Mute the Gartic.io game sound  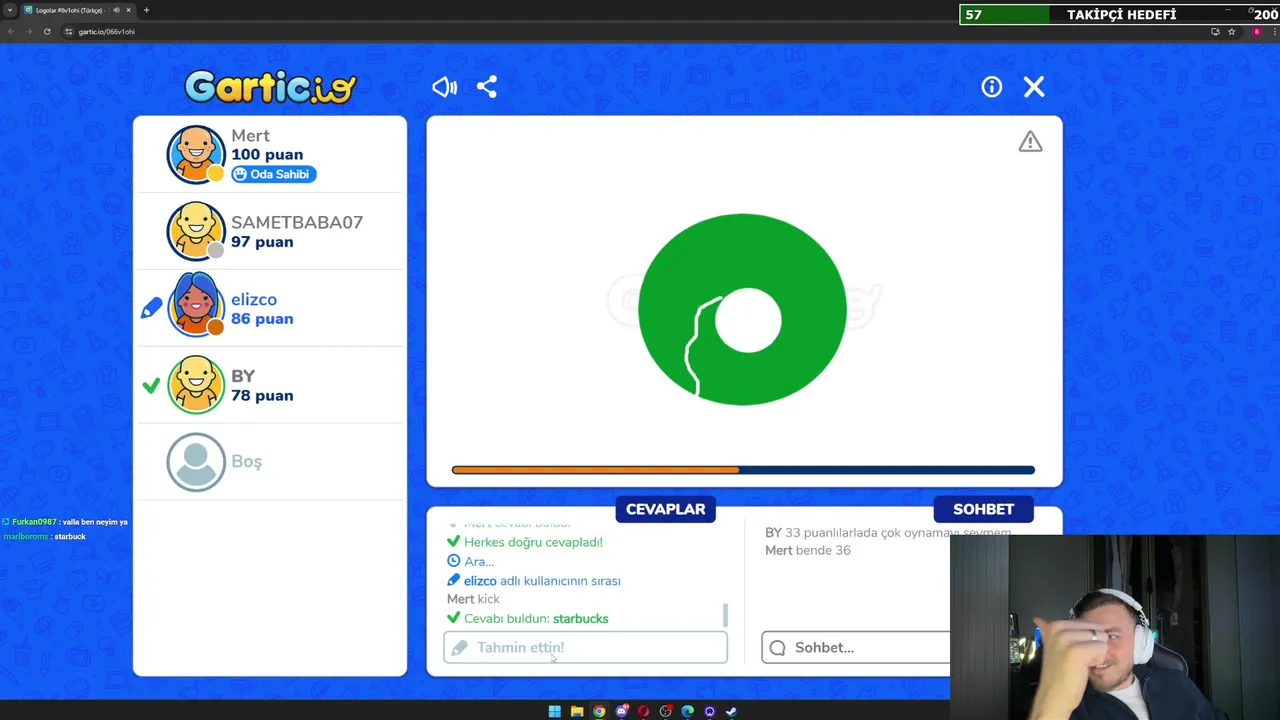444,87
